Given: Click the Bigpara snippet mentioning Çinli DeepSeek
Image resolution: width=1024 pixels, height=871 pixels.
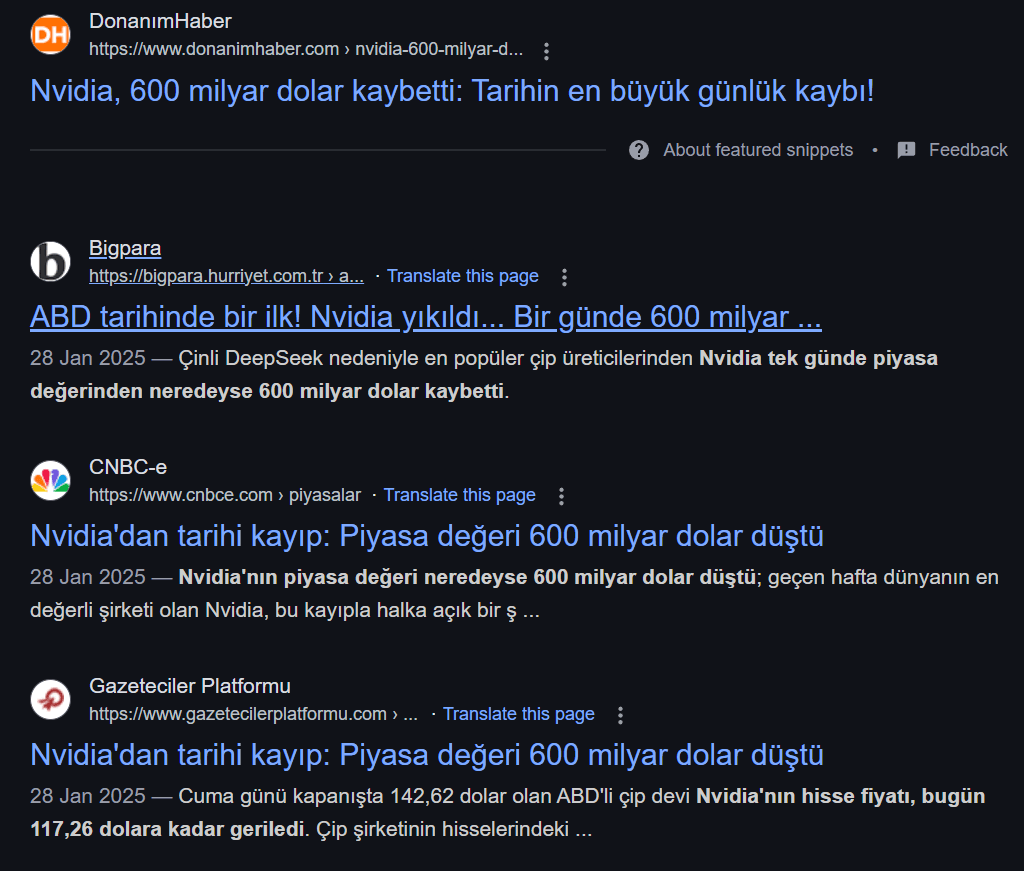Looking at the screenshot, I should click(484, 375).
